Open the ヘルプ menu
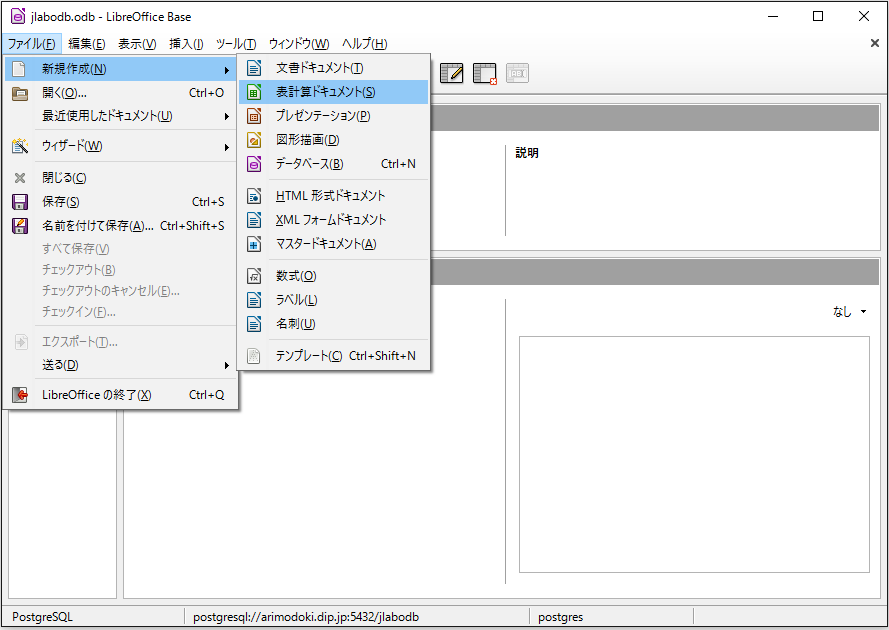This screenshot has height=630, width=889. click(x=365, y=44)
